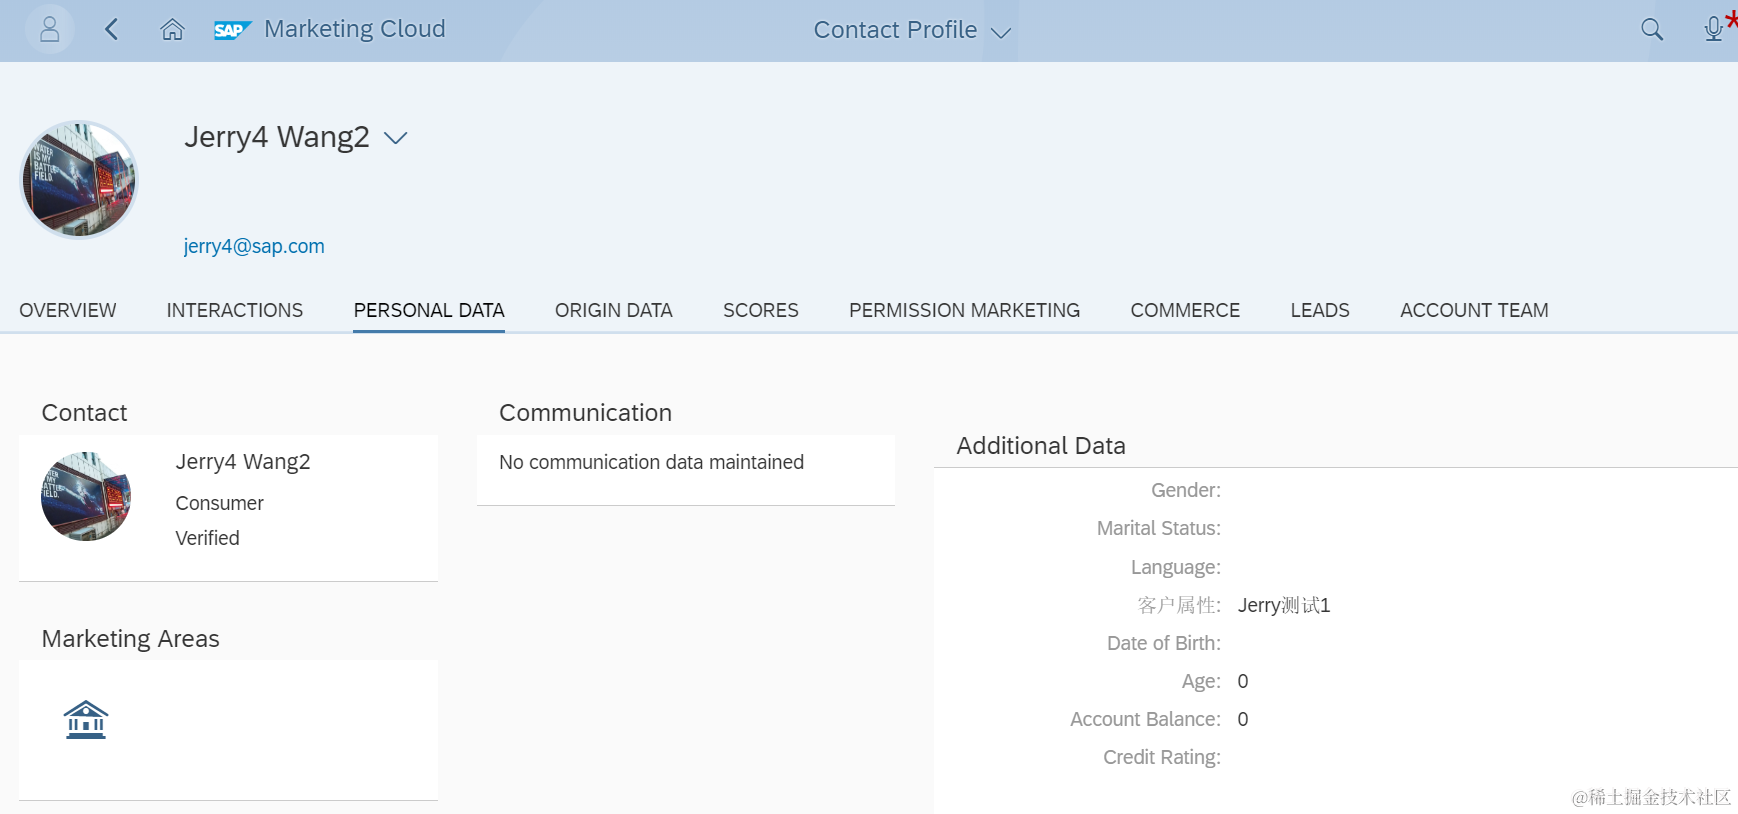Switch to the Overview tab
This screenshot has height=814, width=1738.
[68, 310]
